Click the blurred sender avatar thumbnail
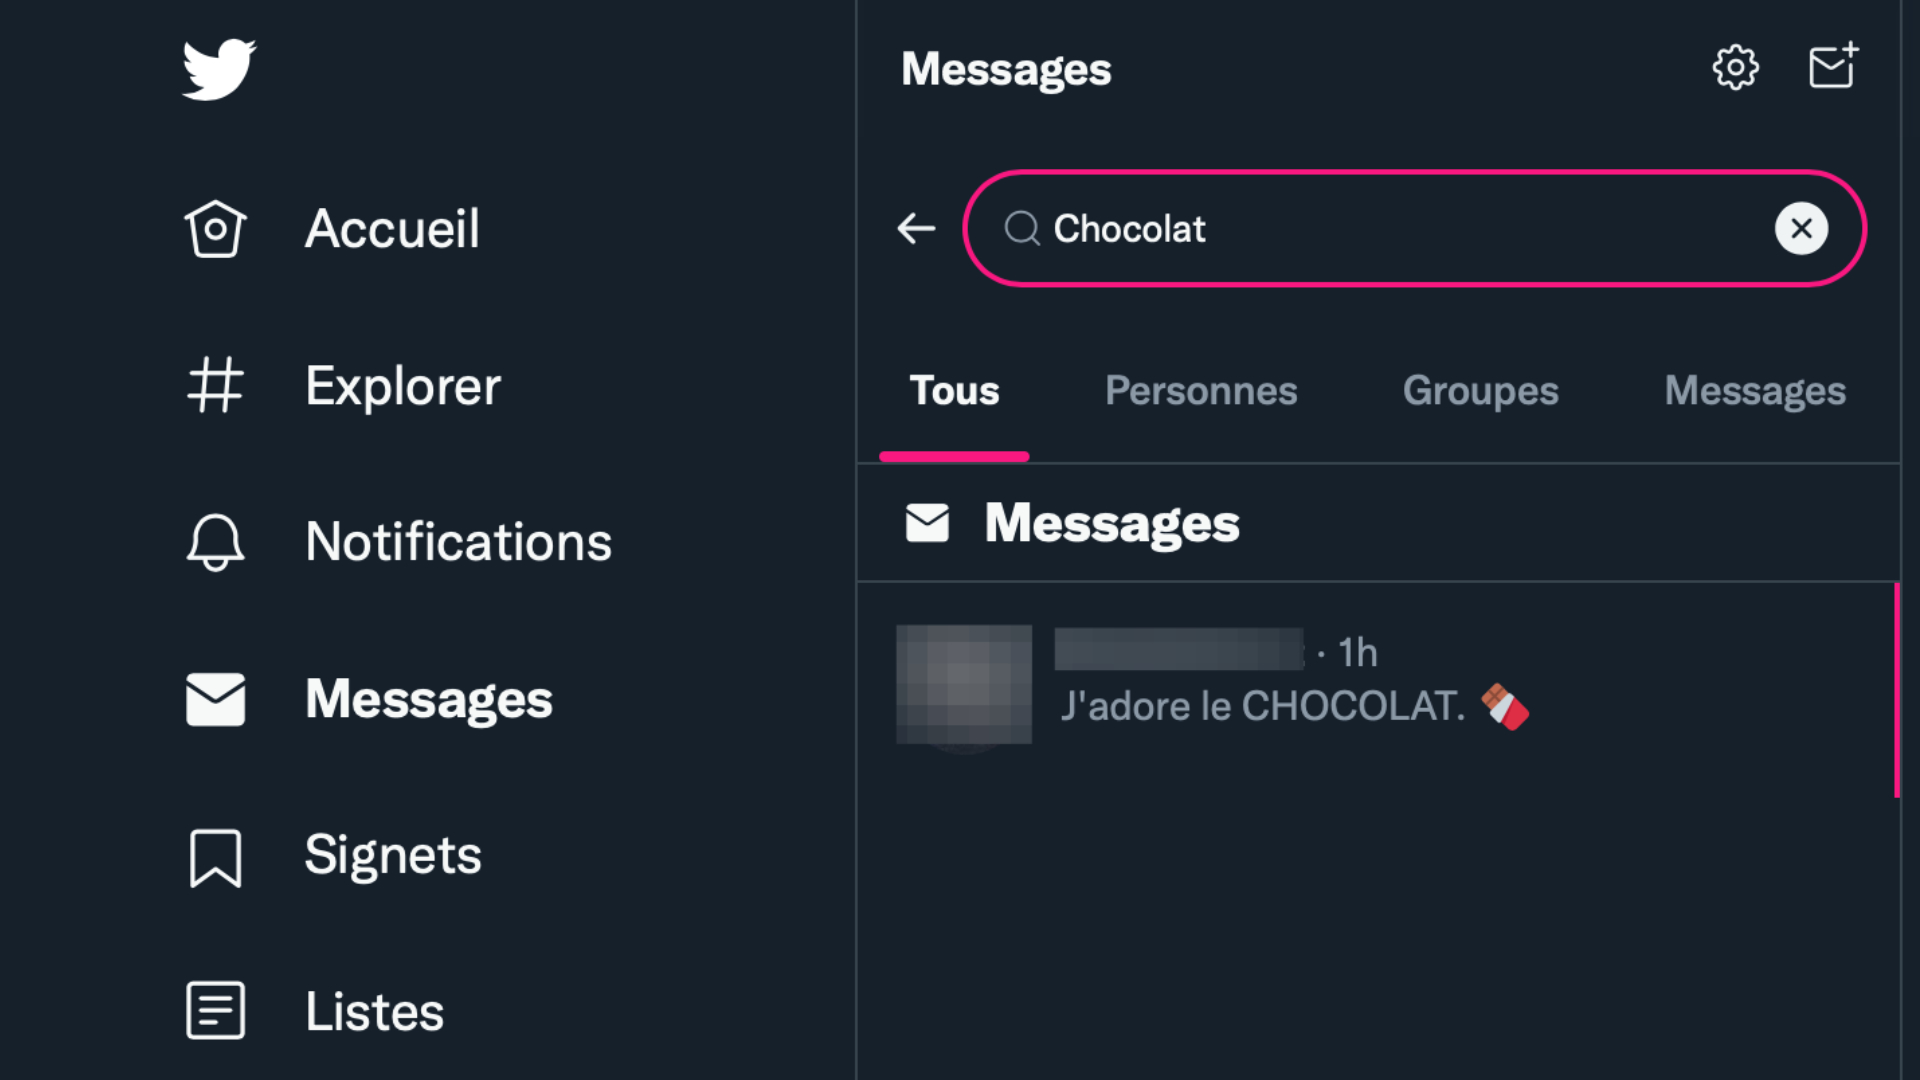Screen dimensions: 1920x1080 [x=964, y=684]
